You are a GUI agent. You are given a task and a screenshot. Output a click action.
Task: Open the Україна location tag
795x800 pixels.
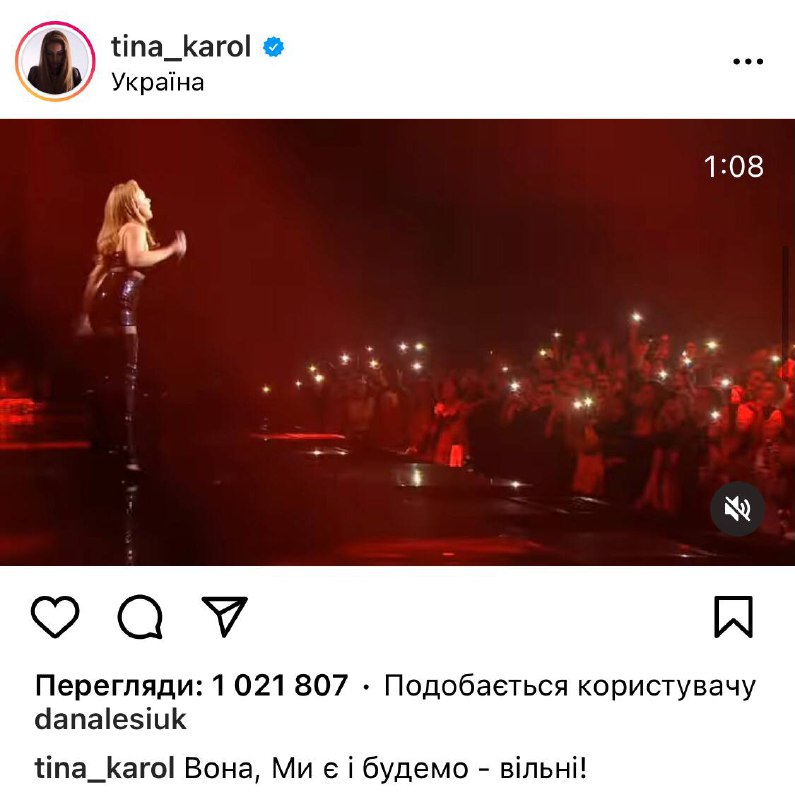[158, 82]
